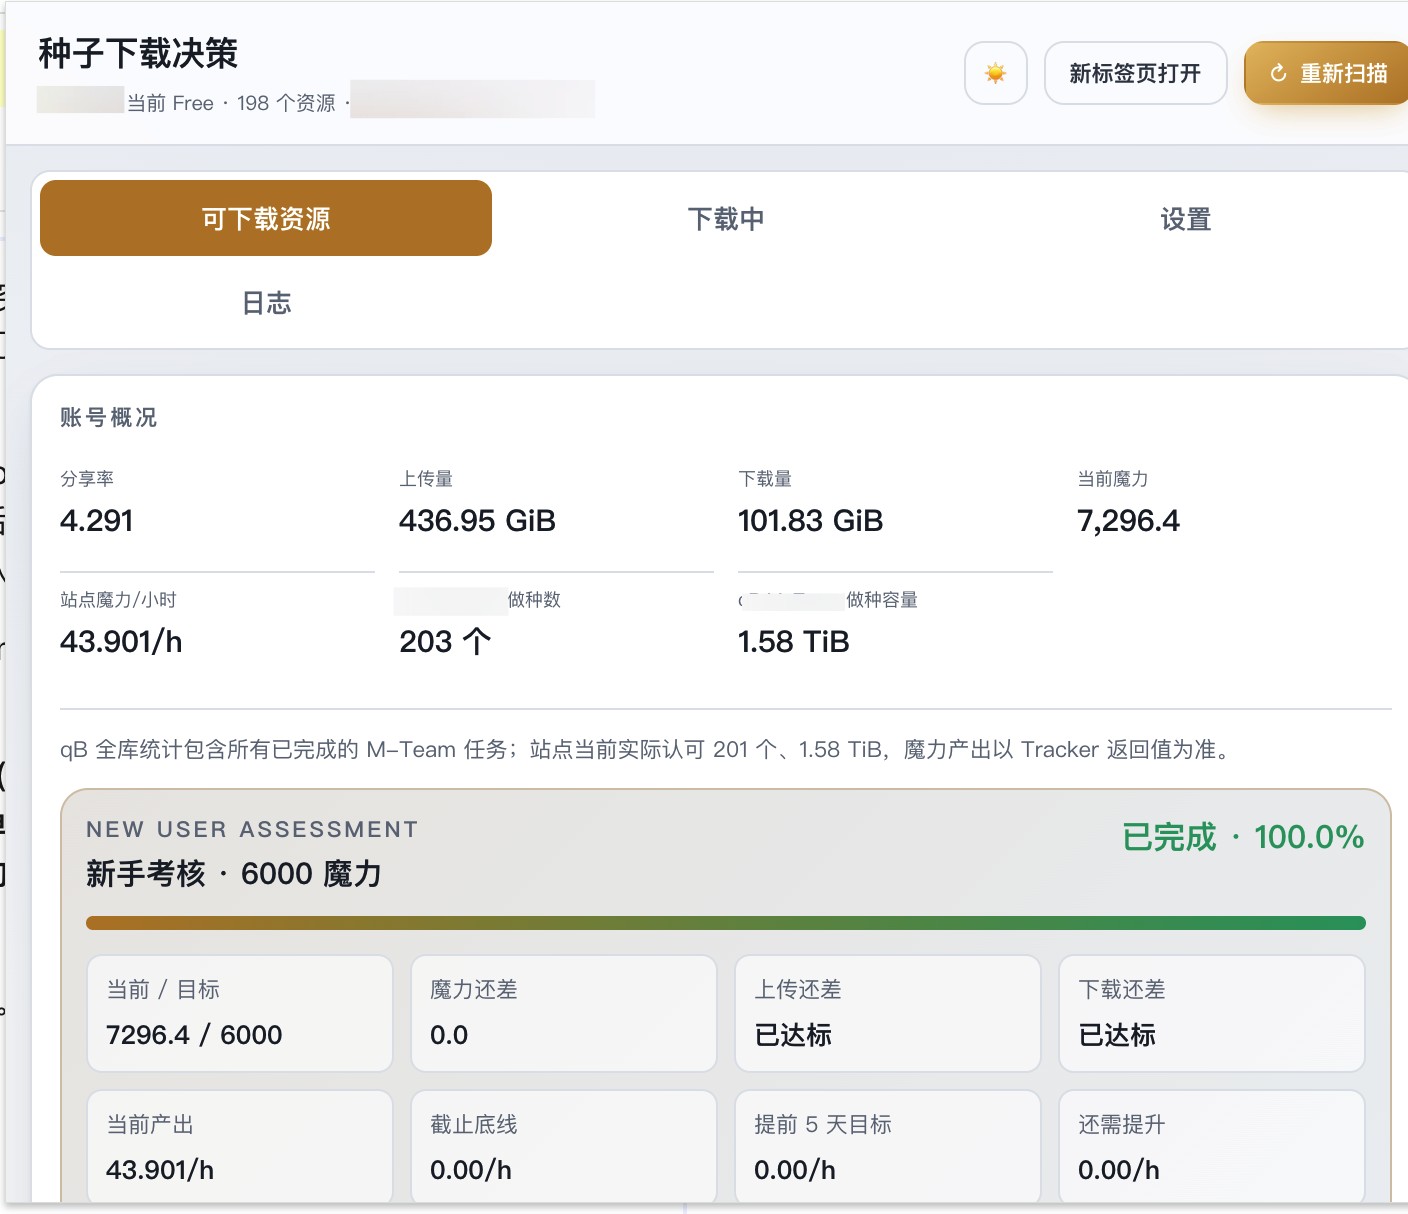1408x1214 pixels.
Task: Click the 当前产出 43.901/h card
Action: click(240, 1146)
